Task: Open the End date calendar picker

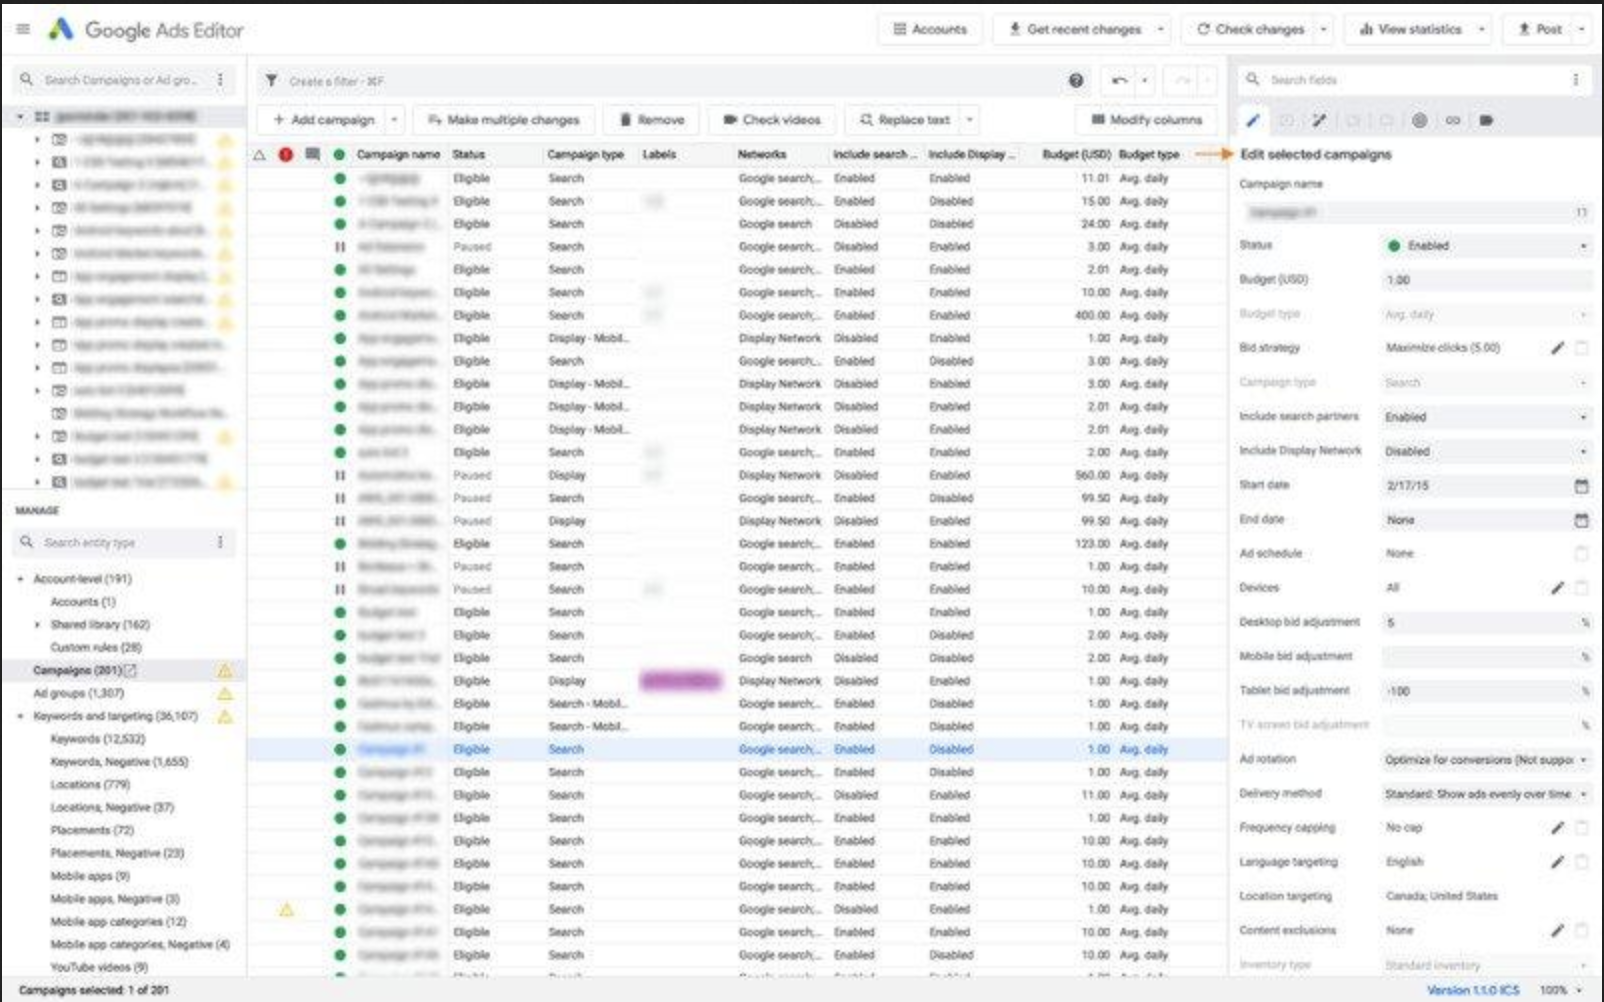Action: [x=1581, y=520]
